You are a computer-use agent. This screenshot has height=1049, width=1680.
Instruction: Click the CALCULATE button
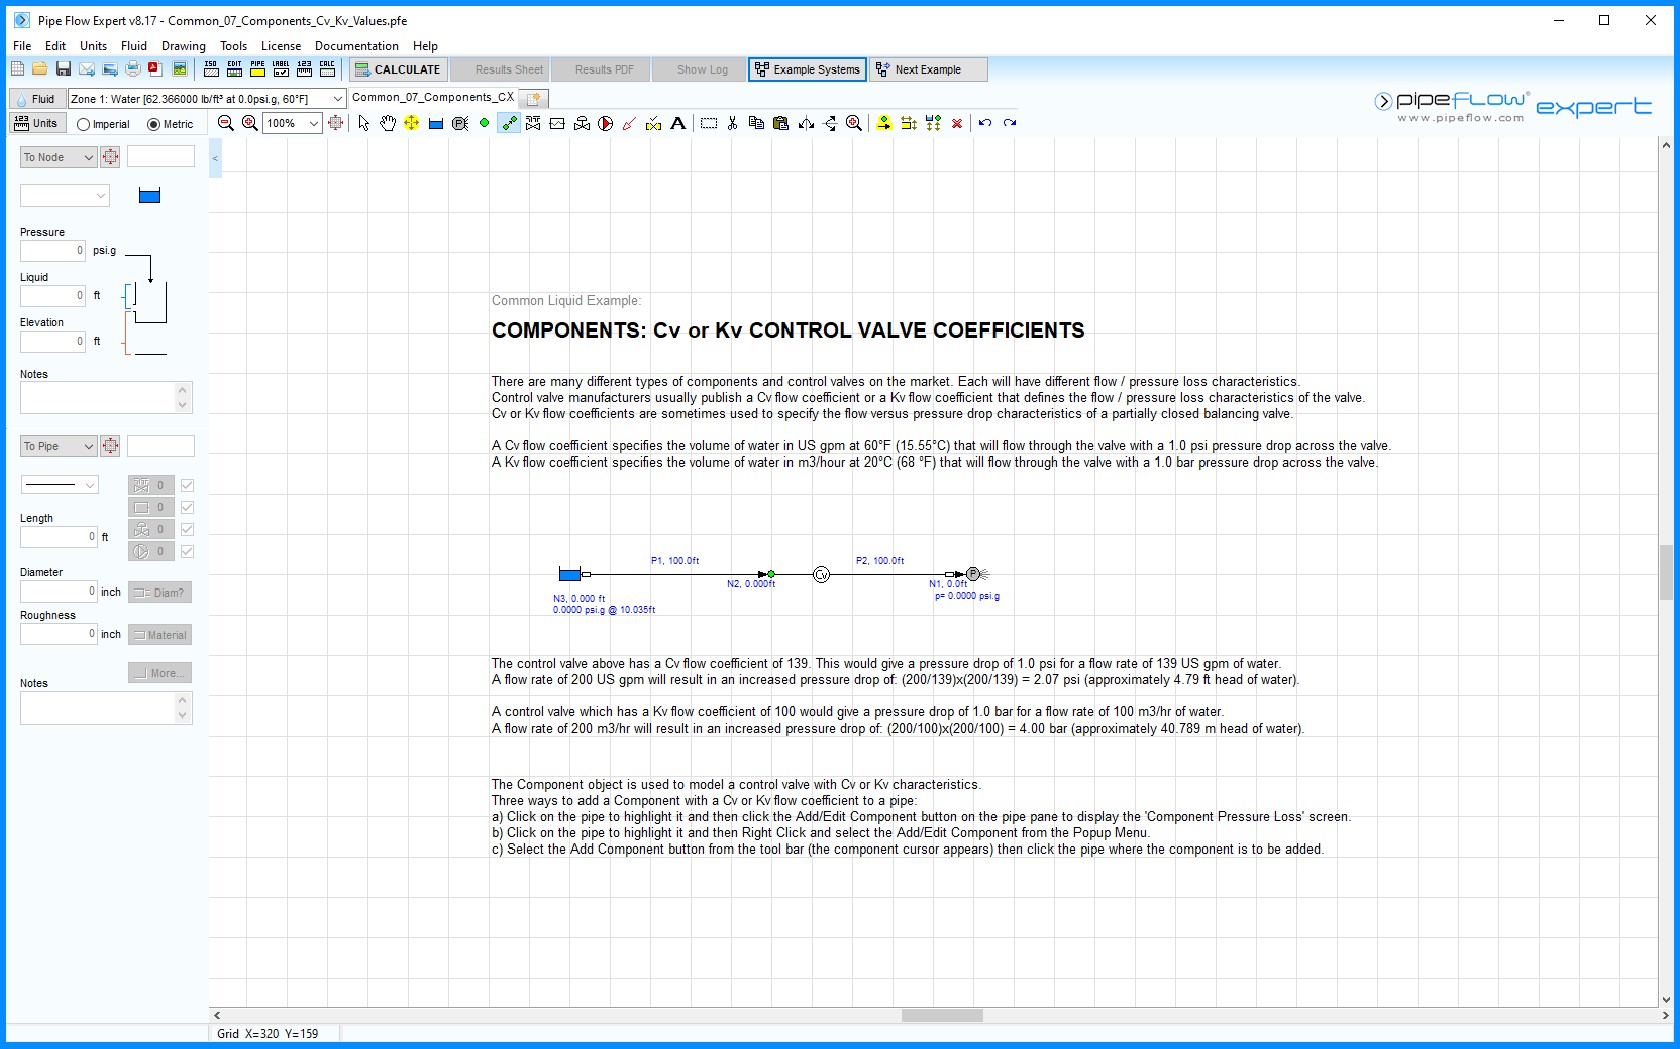click(398, 70)
